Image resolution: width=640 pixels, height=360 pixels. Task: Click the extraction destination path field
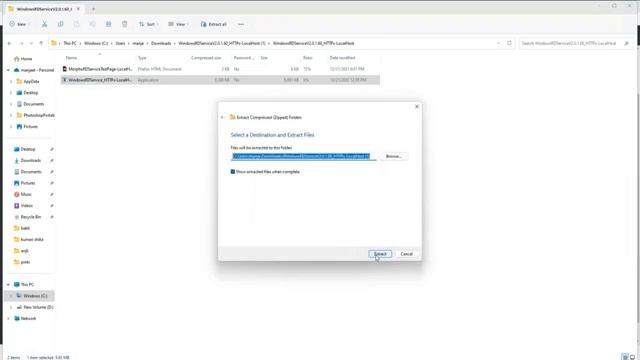303,156
